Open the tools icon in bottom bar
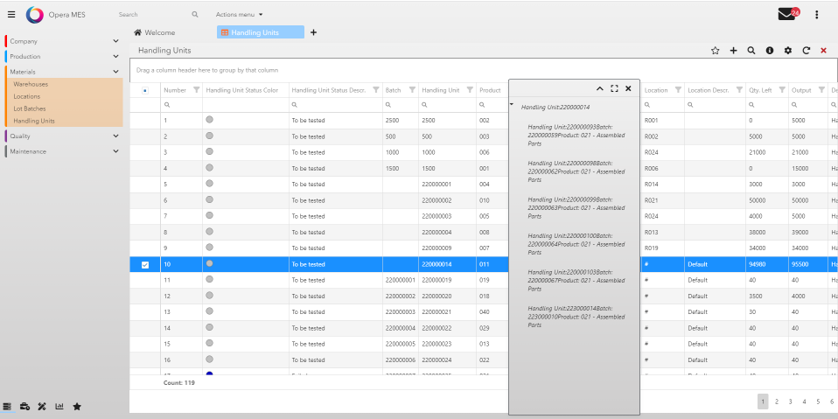Screen dimensions: 838x419 click(42, 407)
